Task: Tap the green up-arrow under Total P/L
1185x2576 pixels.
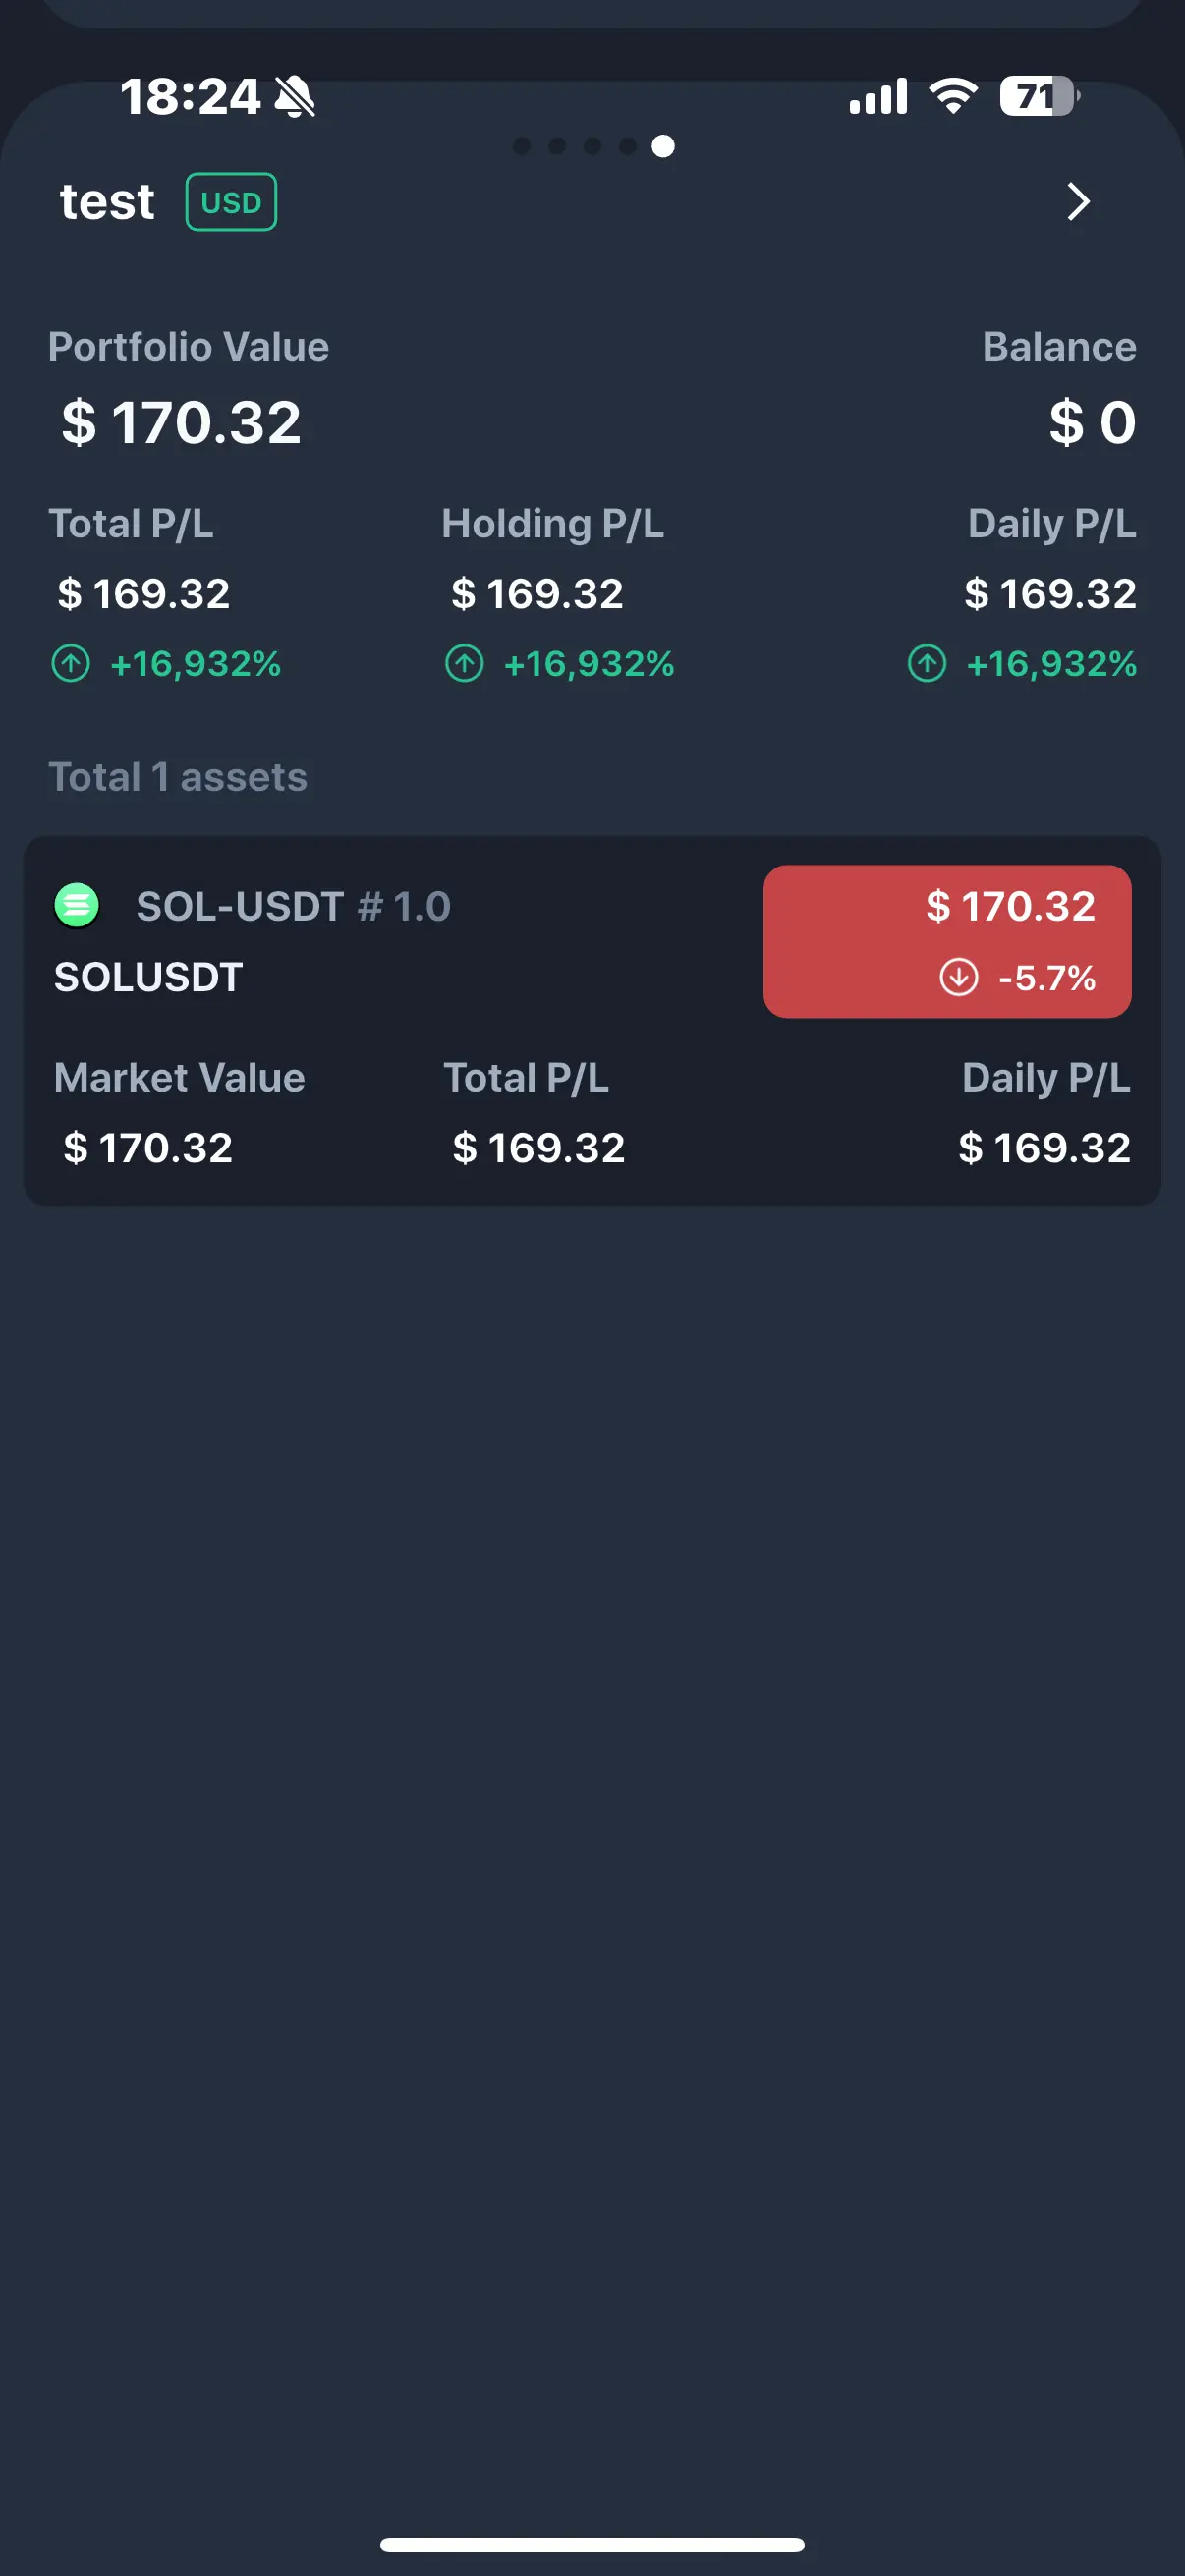Action: pos(71,663)
